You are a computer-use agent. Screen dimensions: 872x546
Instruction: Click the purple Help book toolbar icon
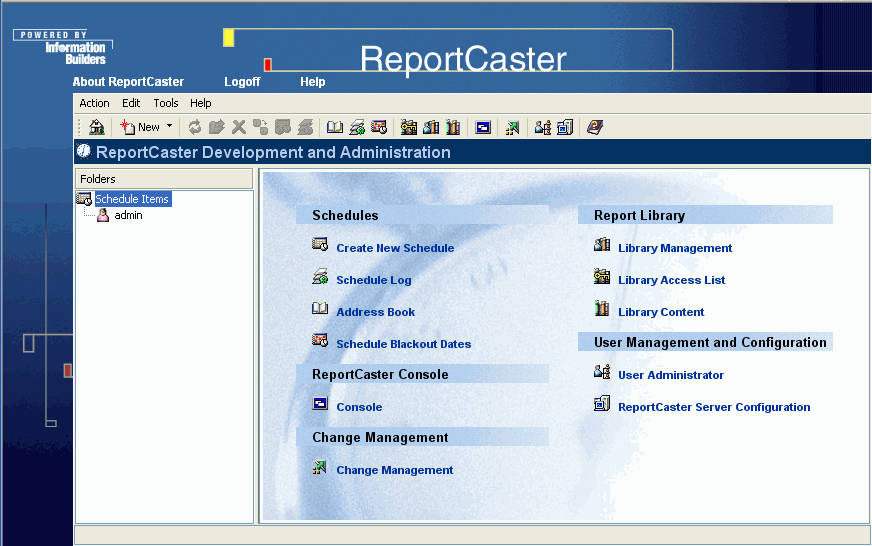594,127
